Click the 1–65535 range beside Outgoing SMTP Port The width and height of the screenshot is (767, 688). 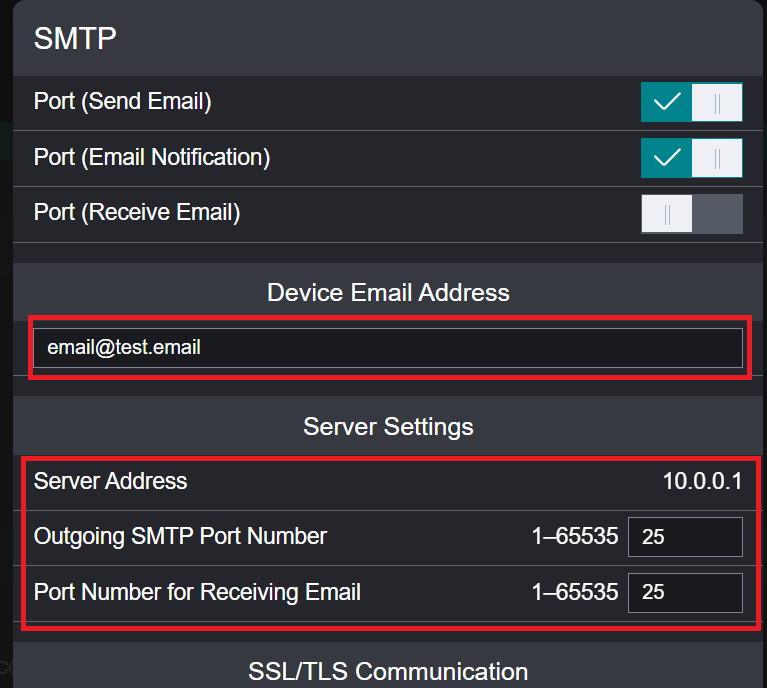tap(575, 537)
